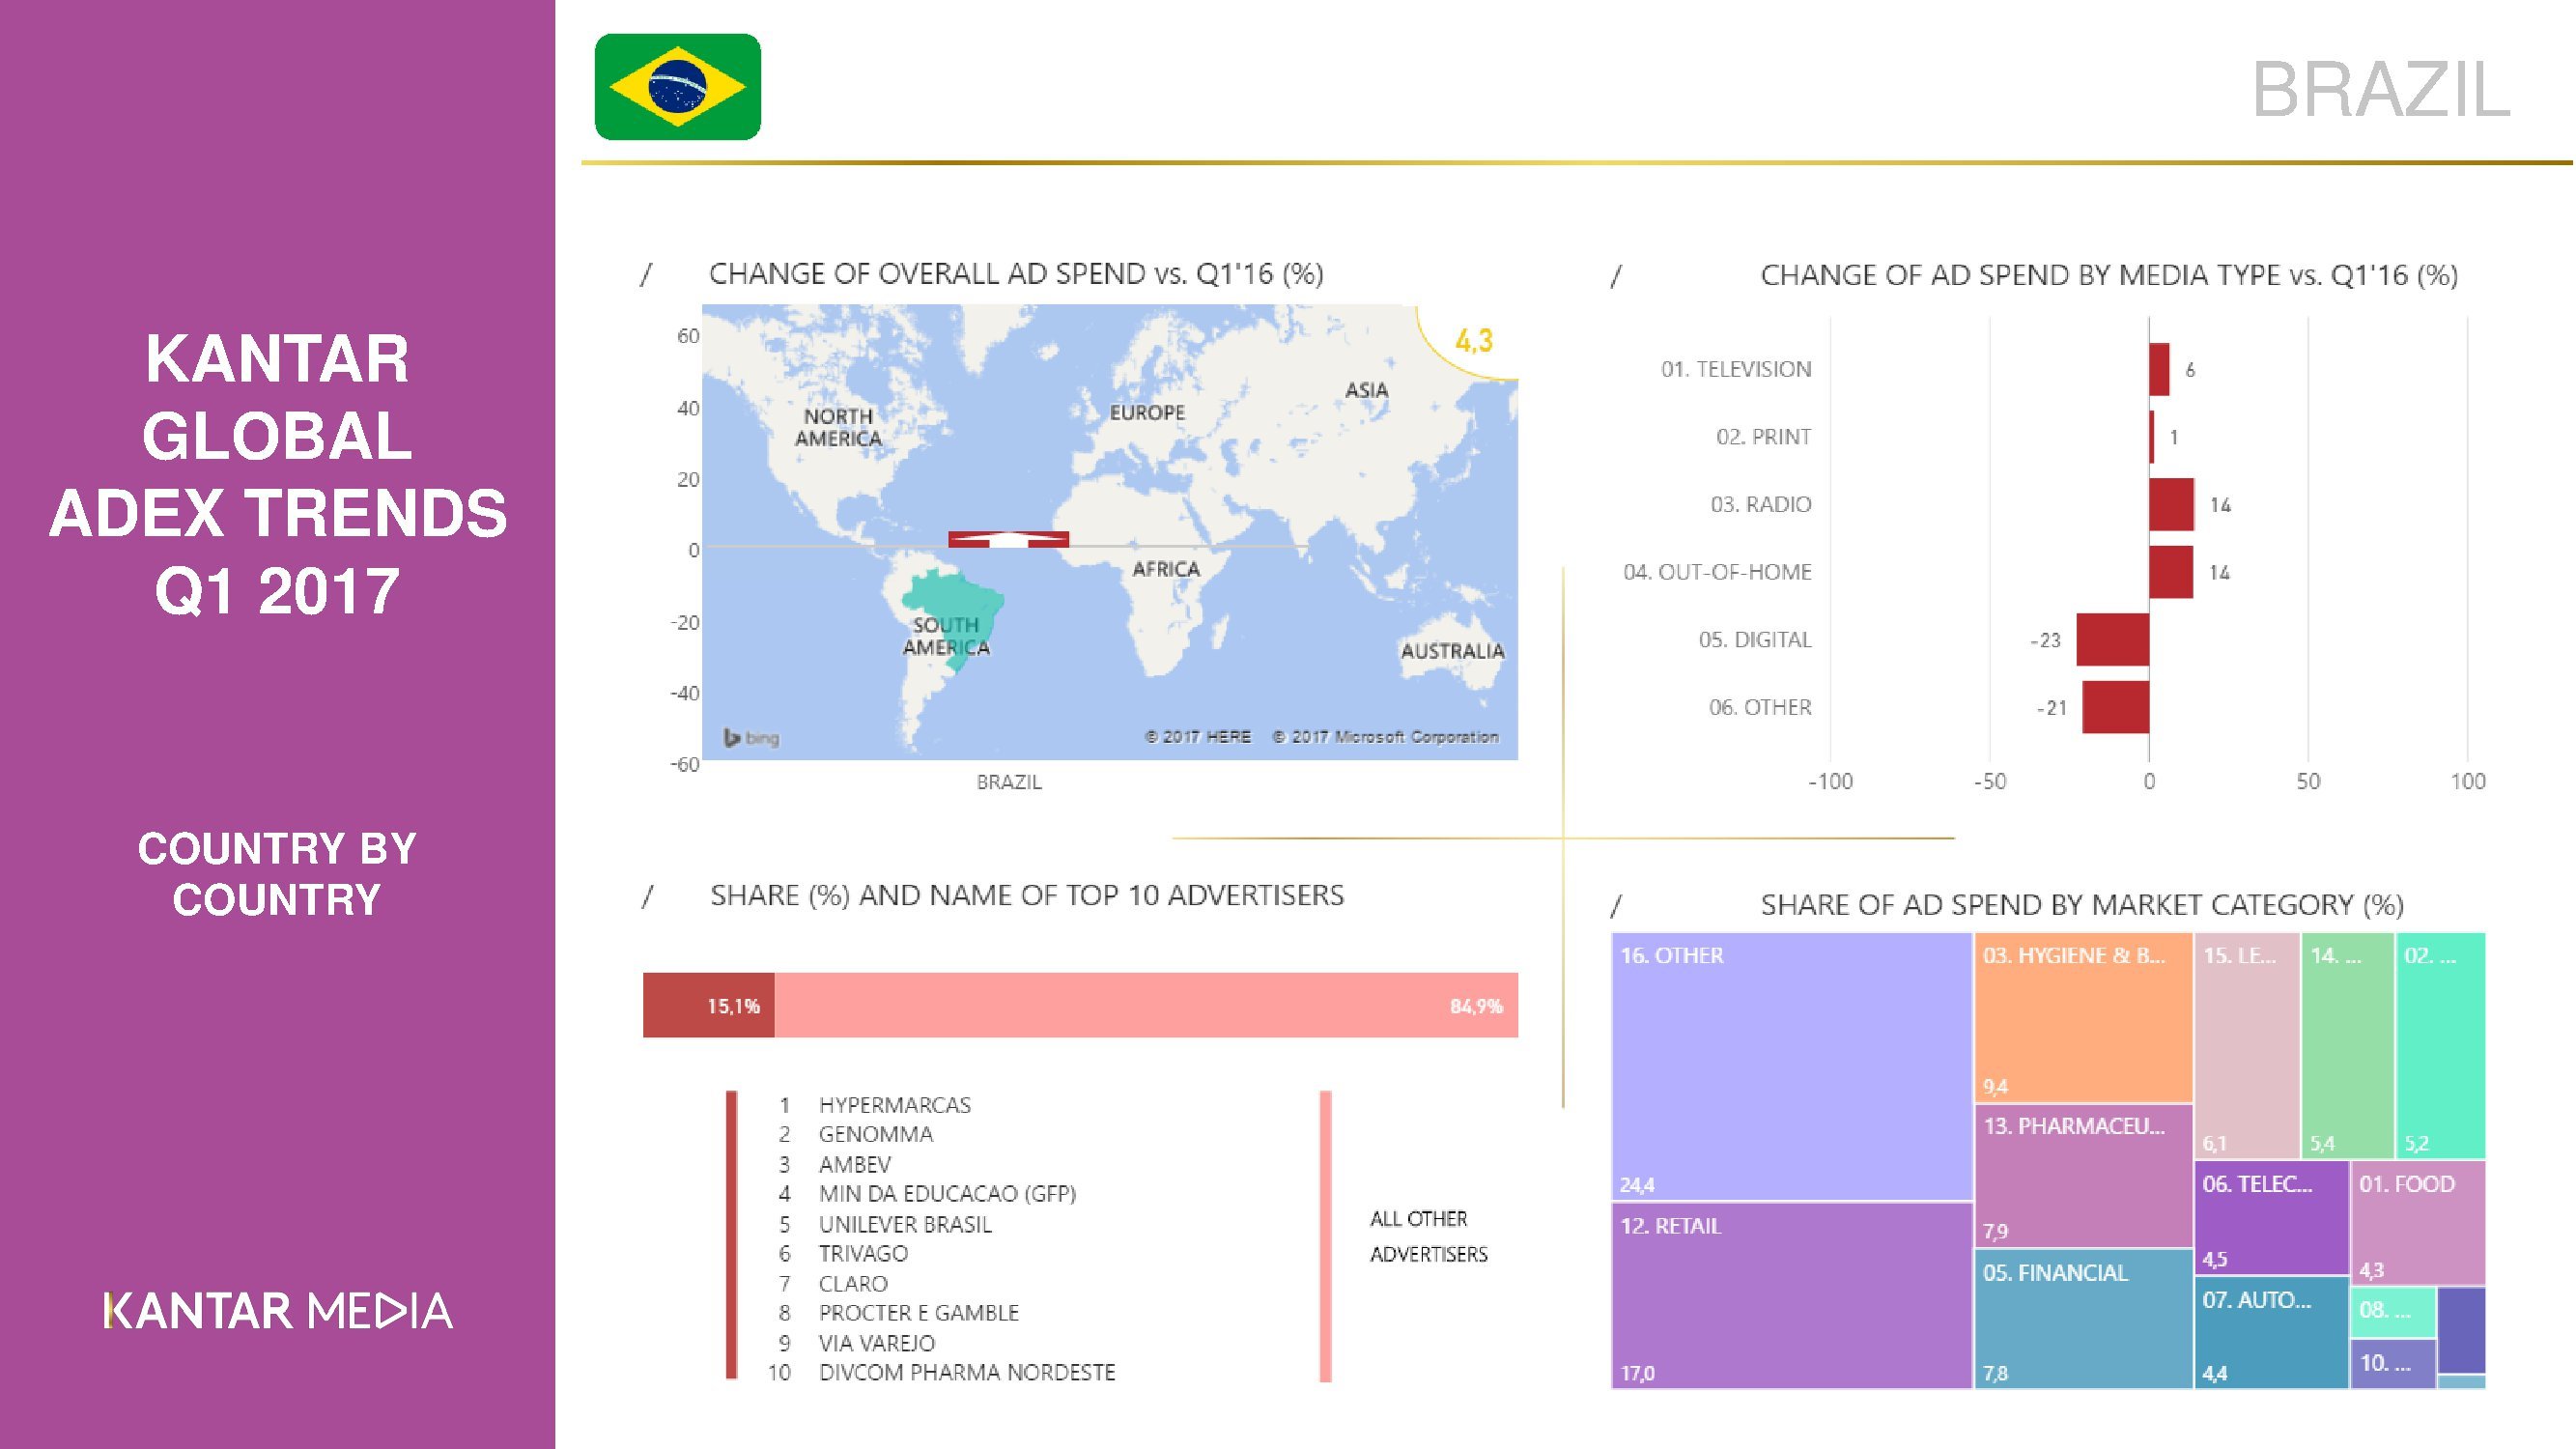
Task: Select the 02. treemap tile showing 5,2
Action: coord(2441,1045)
